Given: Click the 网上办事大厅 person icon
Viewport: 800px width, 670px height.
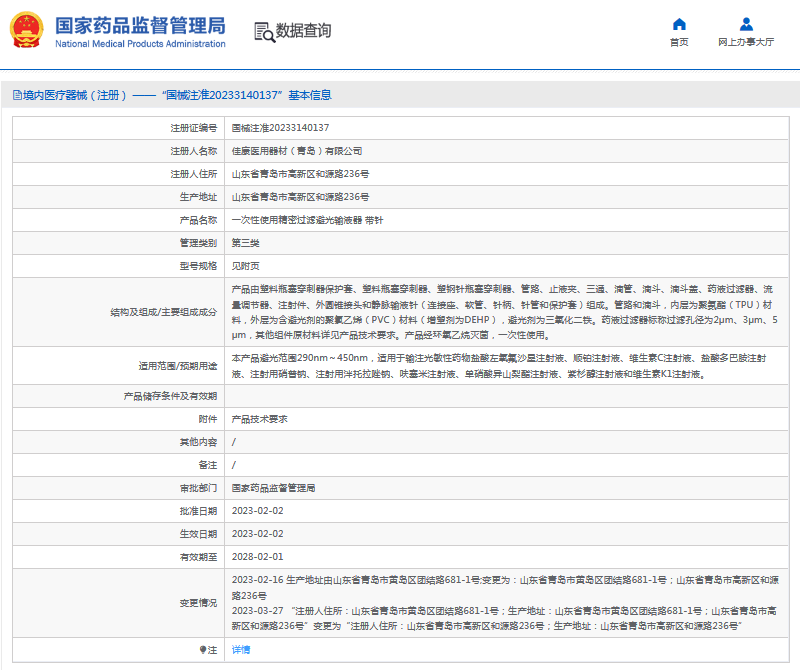Looking at the screenshot, I should point(746,24).
